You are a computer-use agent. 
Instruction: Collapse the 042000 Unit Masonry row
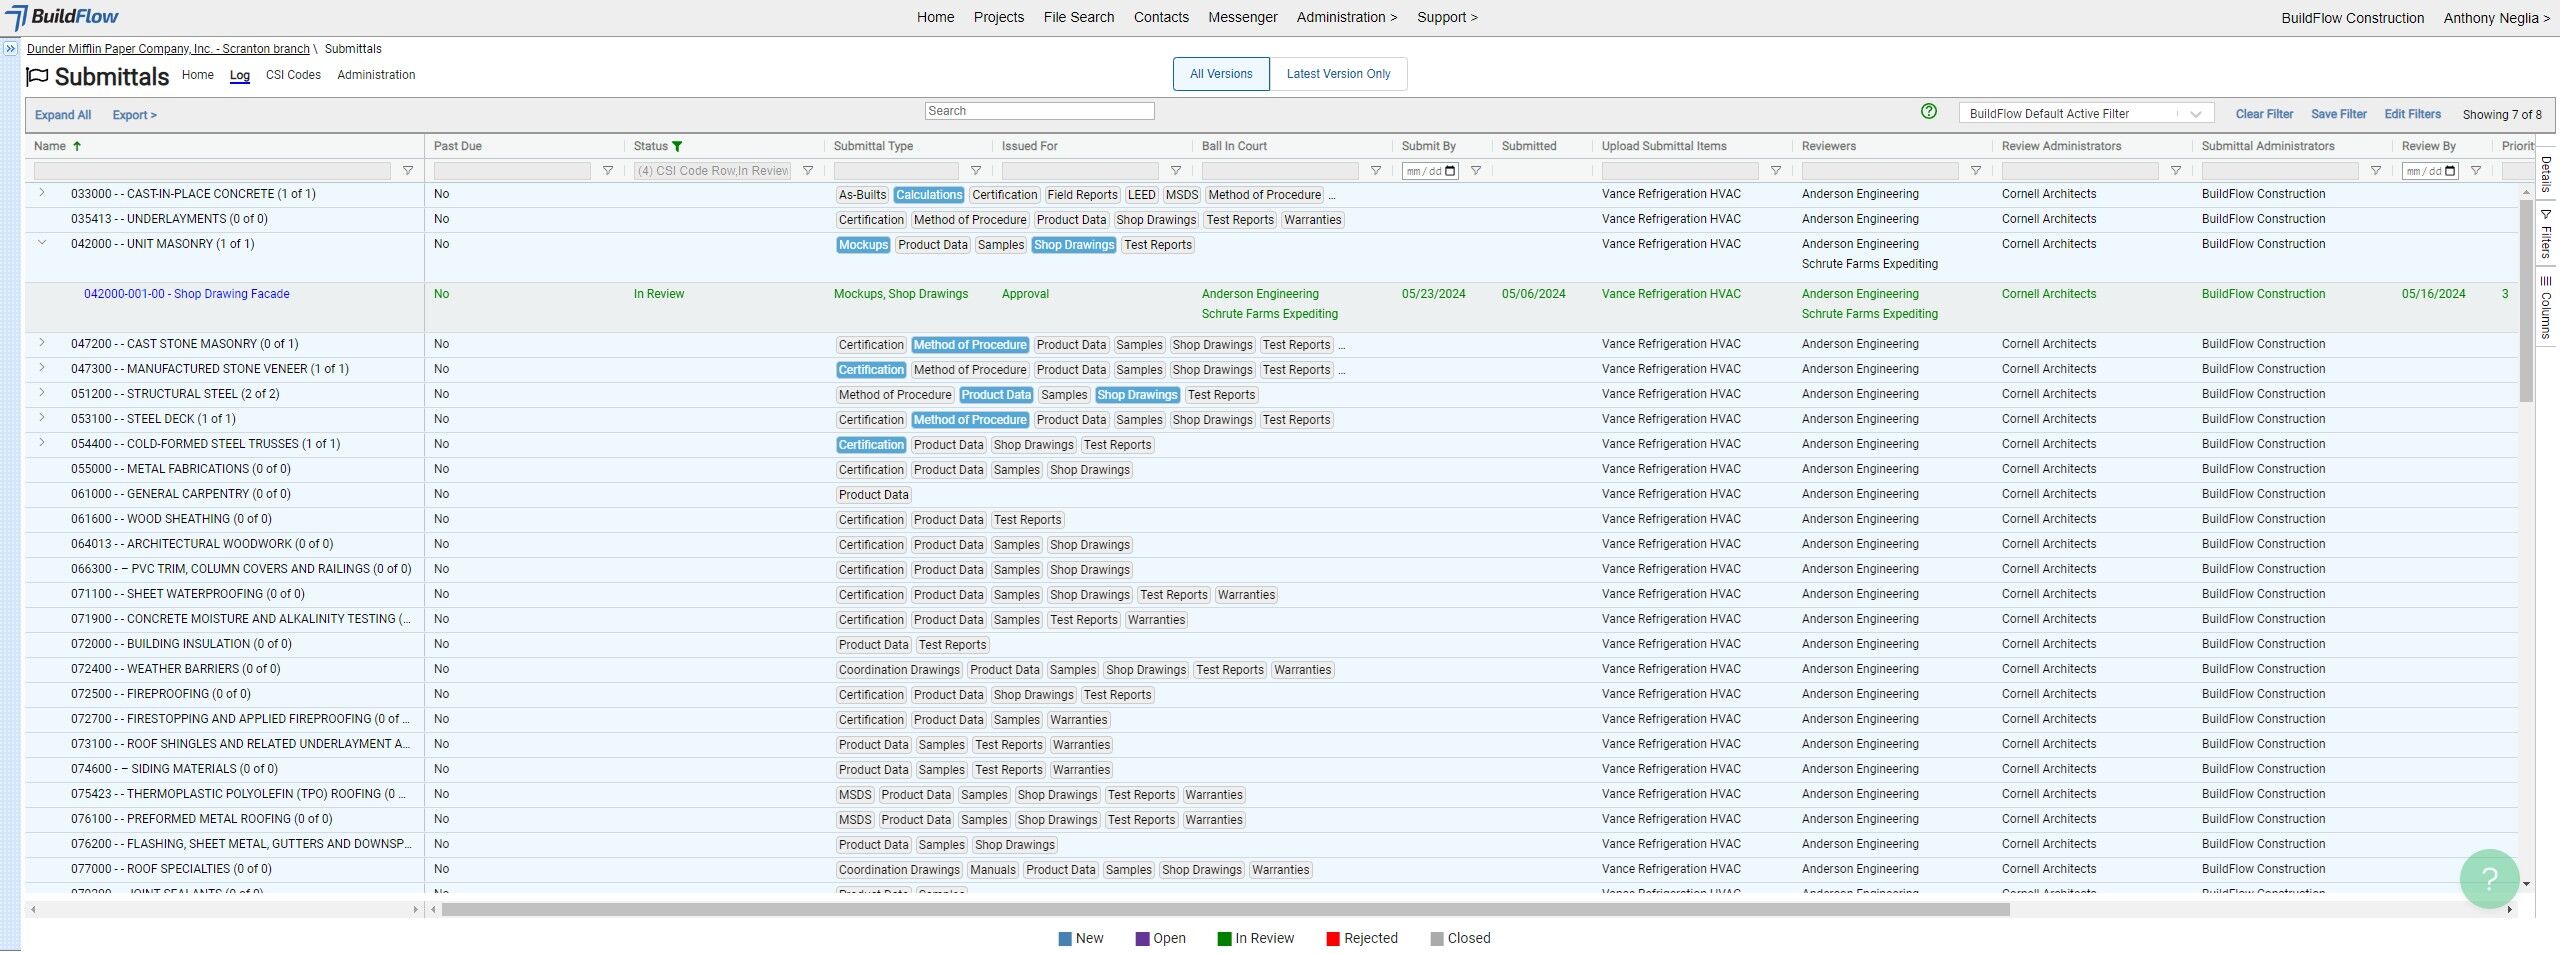pyautogui.click(x=42, y=243)
